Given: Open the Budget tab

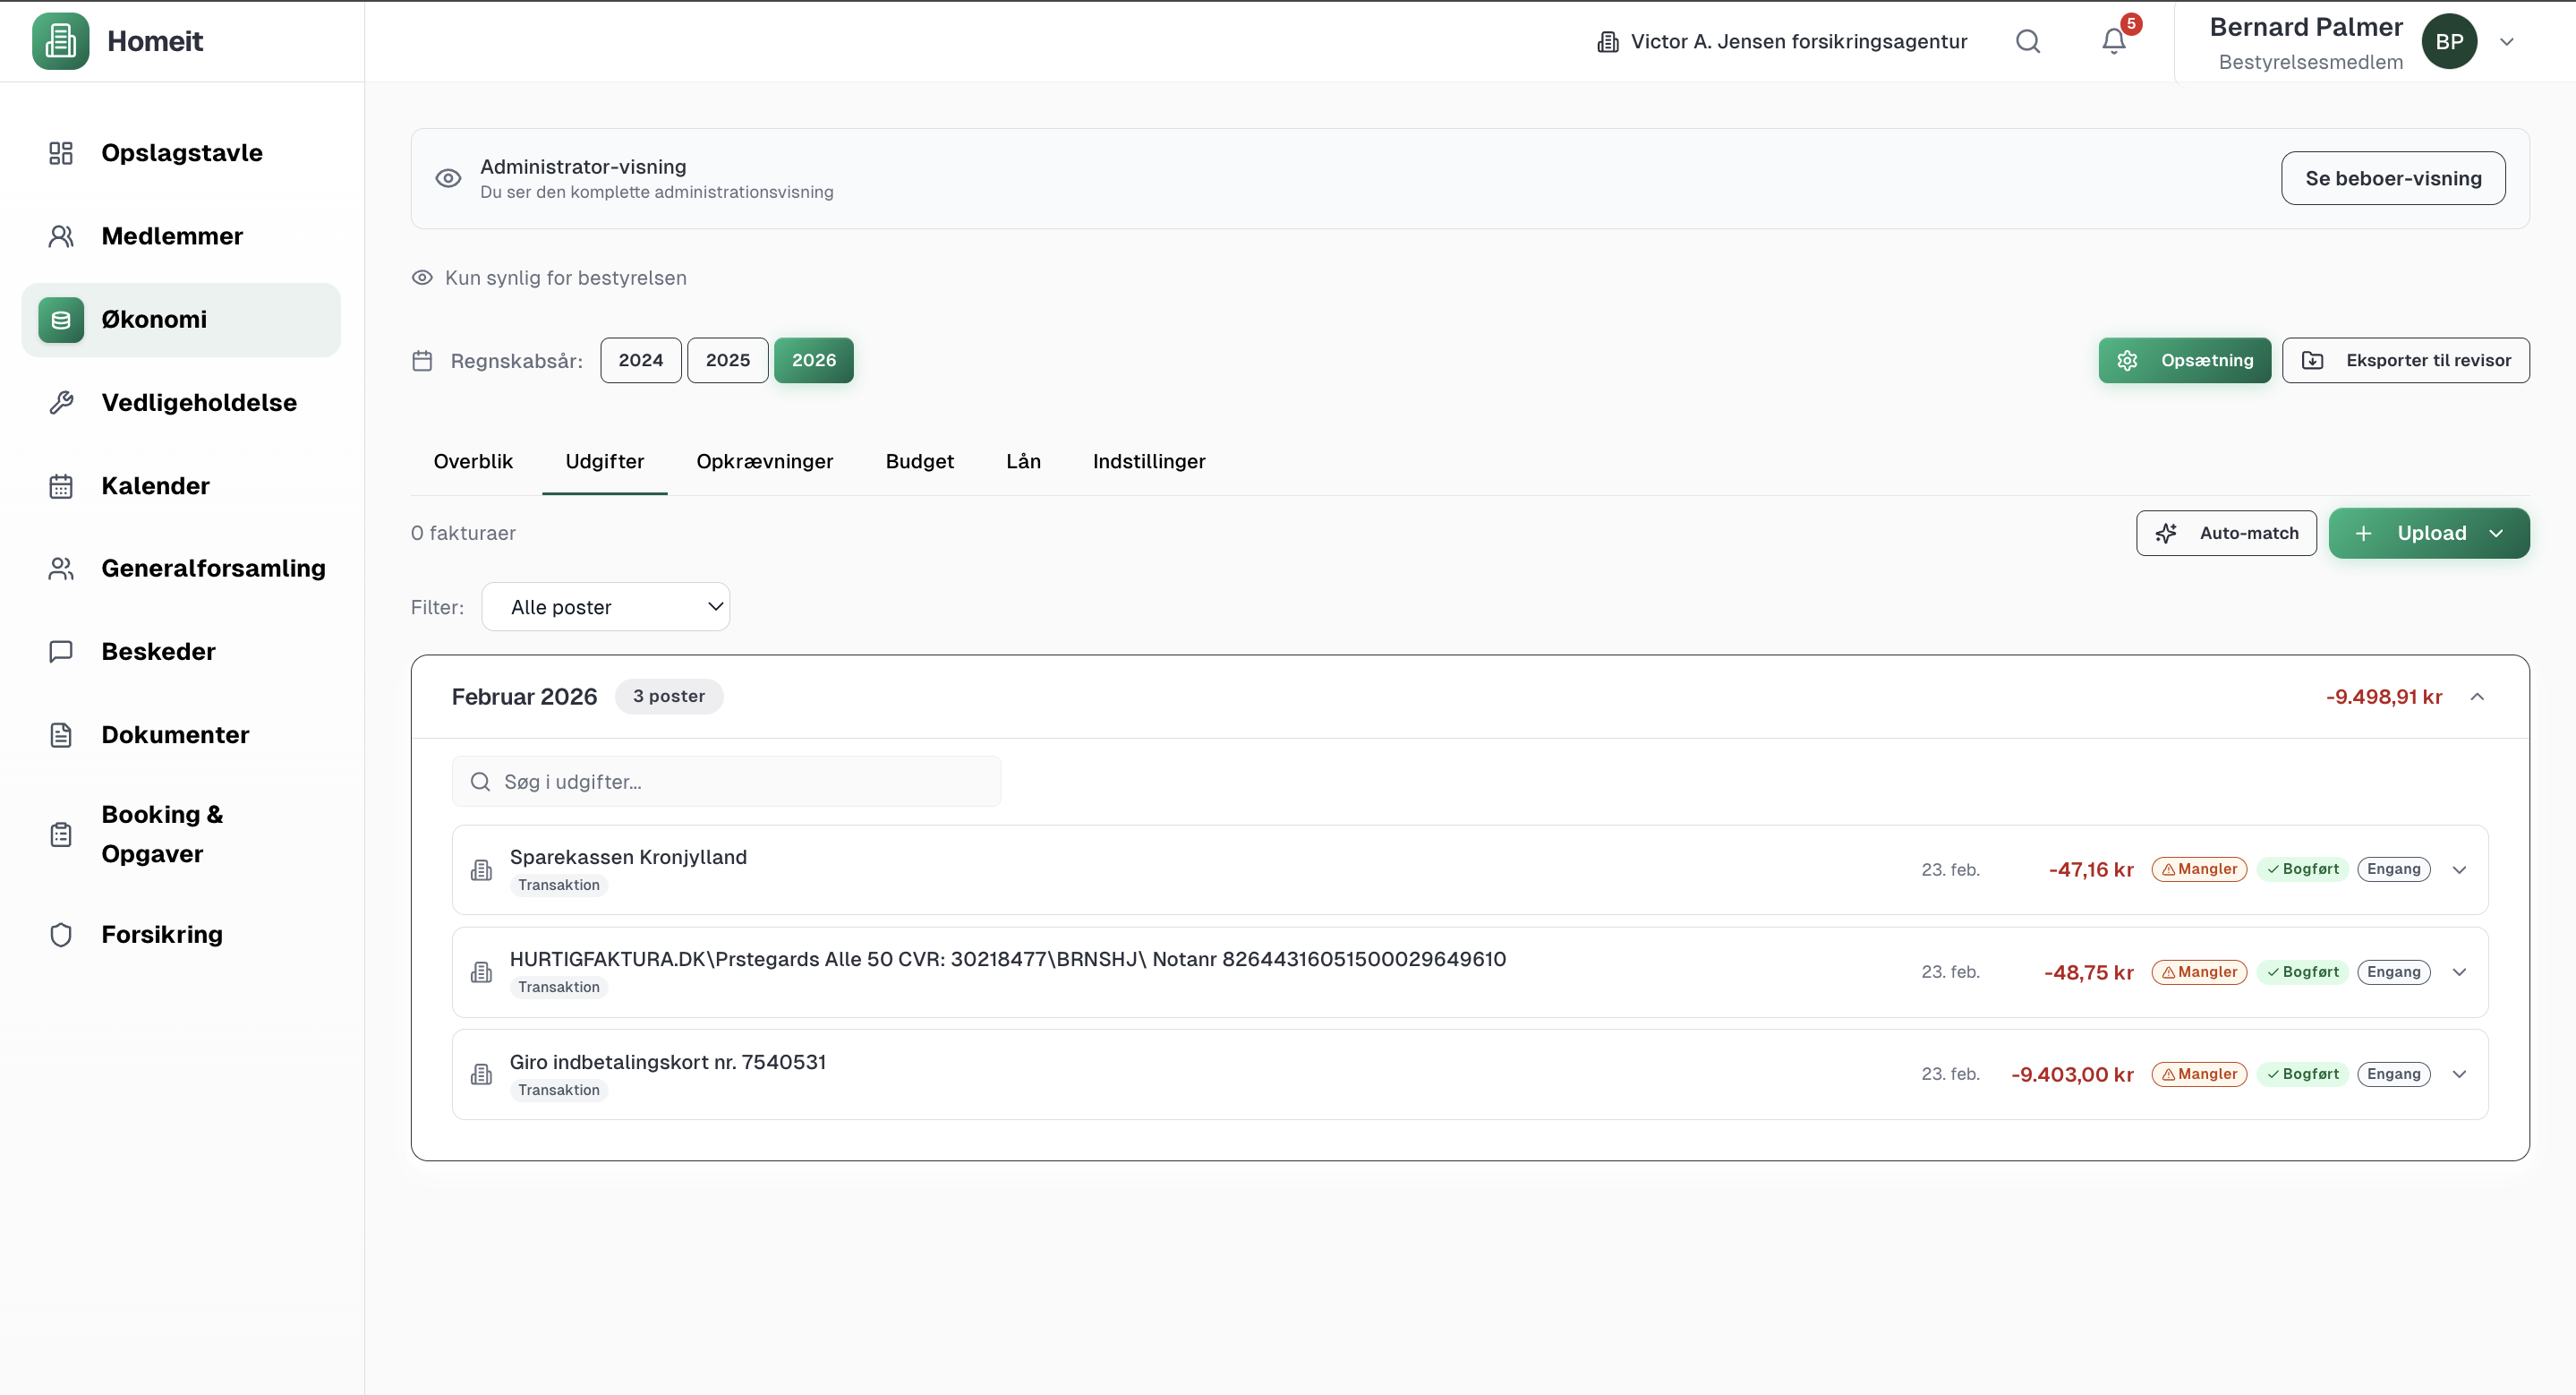Looking at the screenshot, I should [x=919, y=461].
